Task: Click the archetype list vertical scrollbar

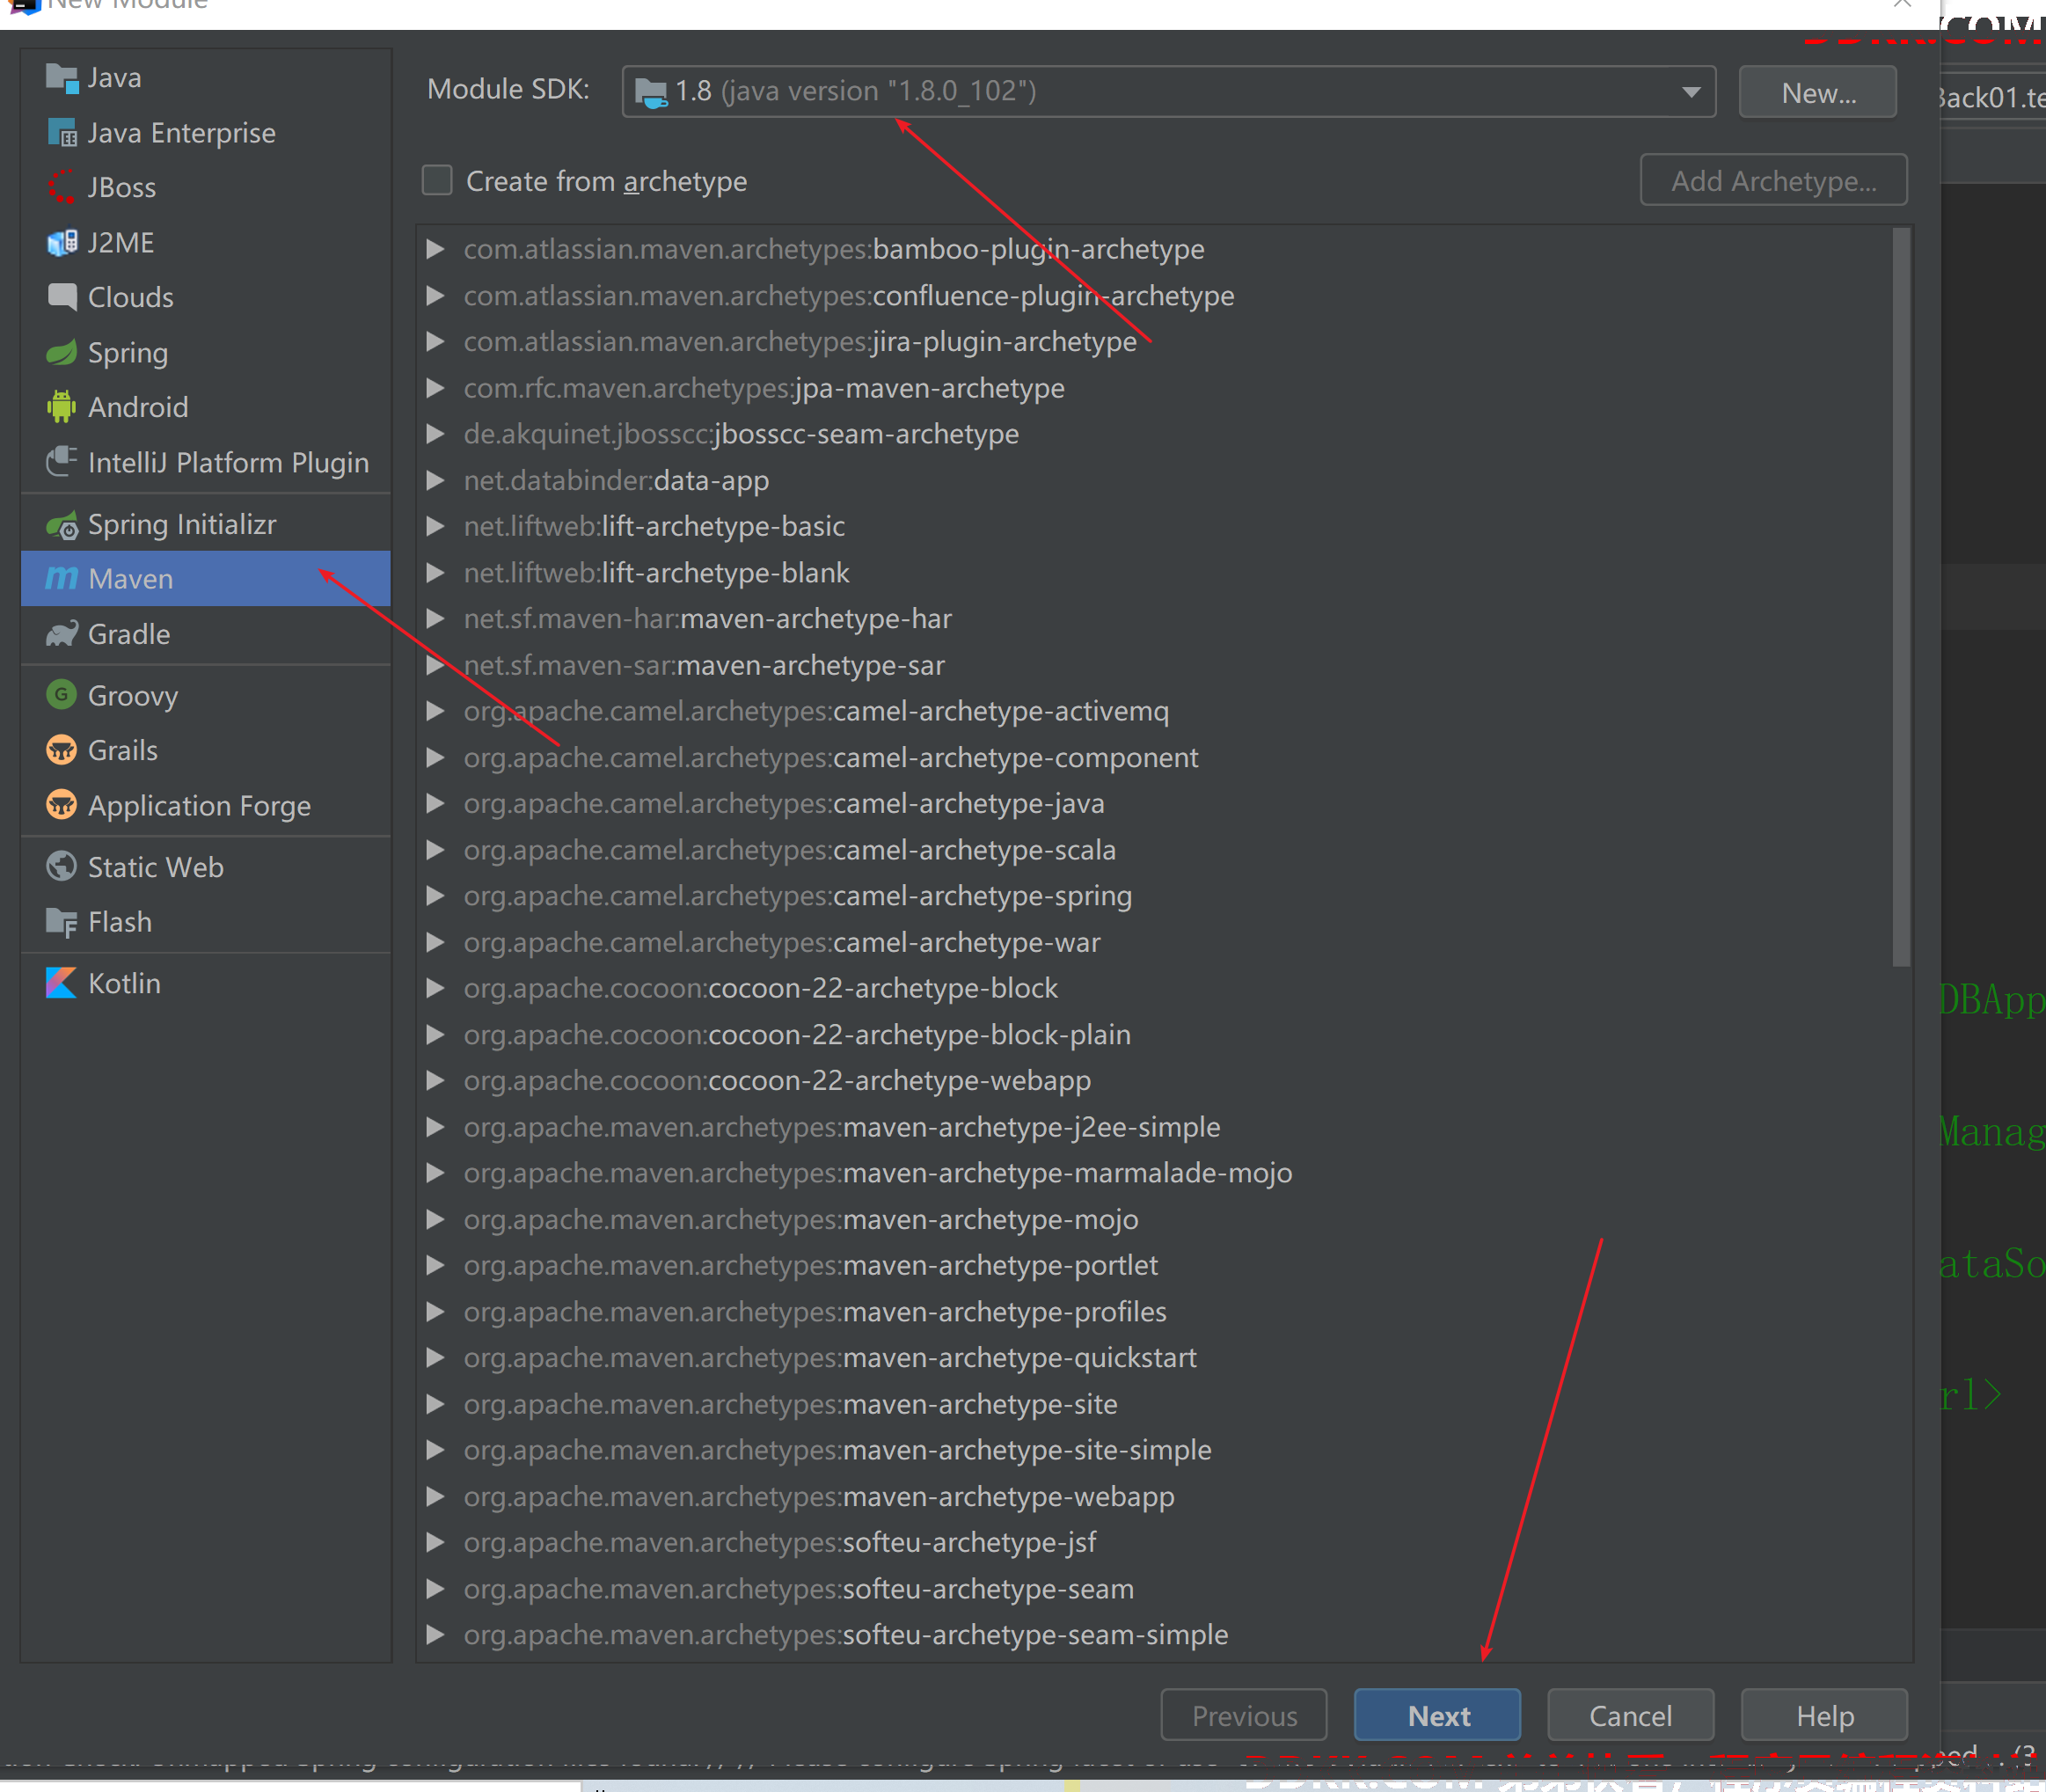Action: point(1901,597)
